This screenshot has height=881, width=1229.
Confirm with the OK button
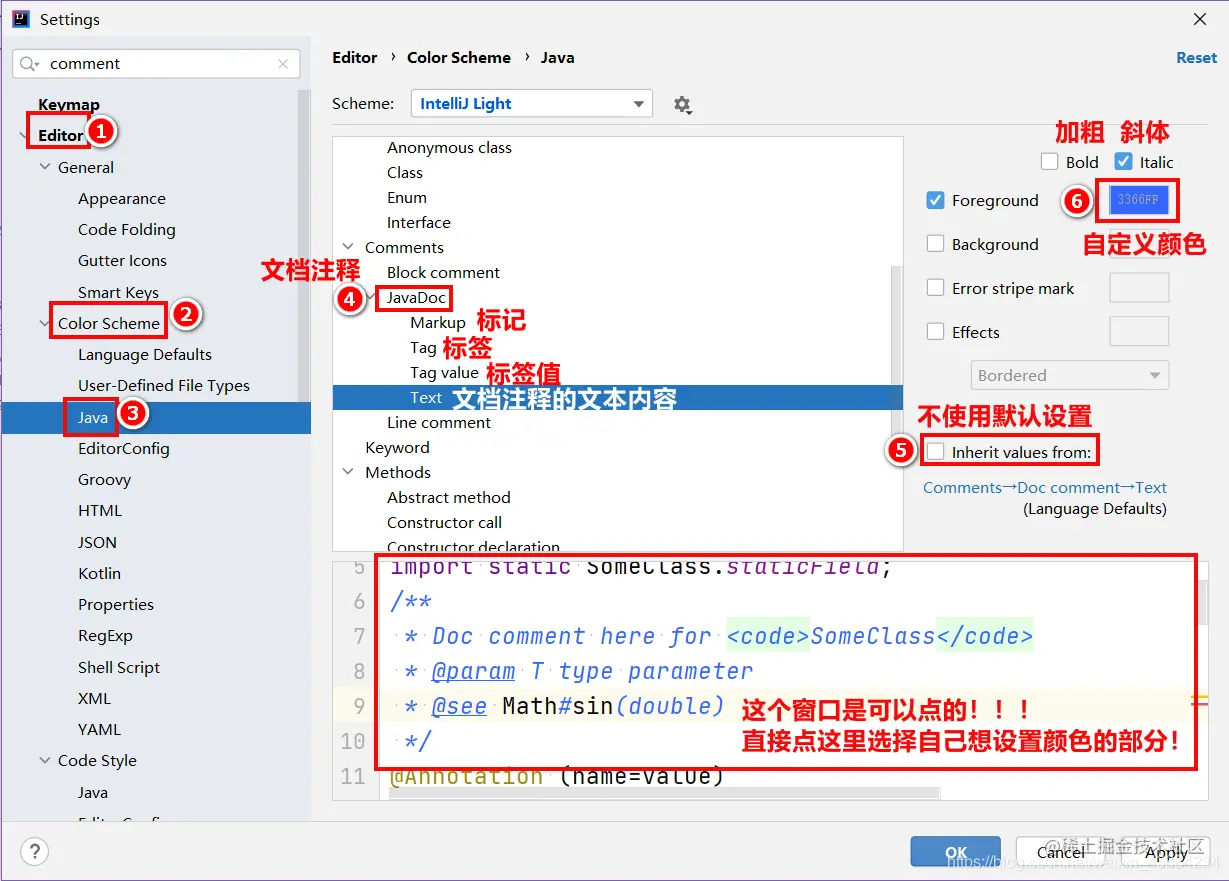956,852
